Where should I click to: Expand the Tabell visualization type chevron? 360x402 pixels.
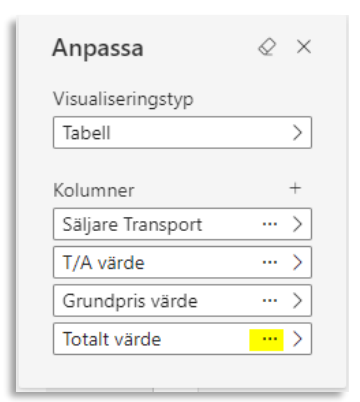point(297,133)
